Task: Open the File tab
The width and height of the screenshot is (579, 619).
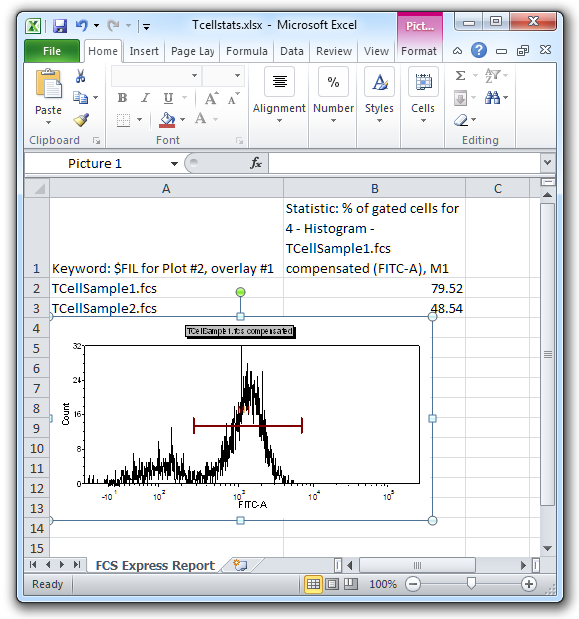Action: coord(52,51)
